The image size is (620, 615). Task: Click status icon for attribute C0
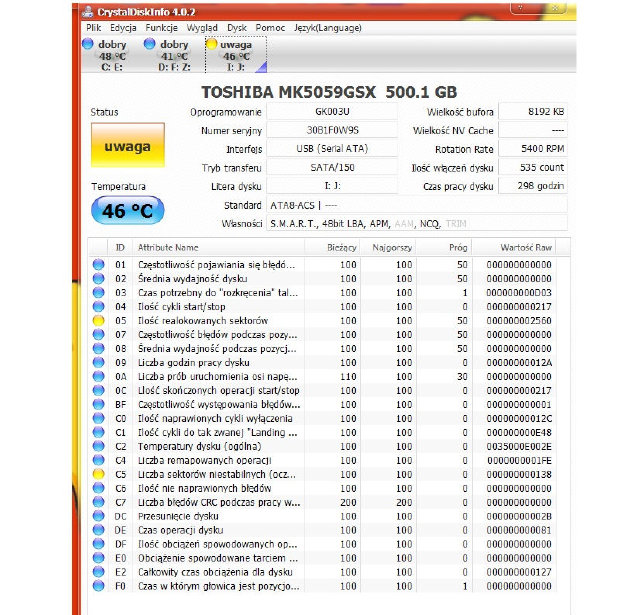point(98,418)
